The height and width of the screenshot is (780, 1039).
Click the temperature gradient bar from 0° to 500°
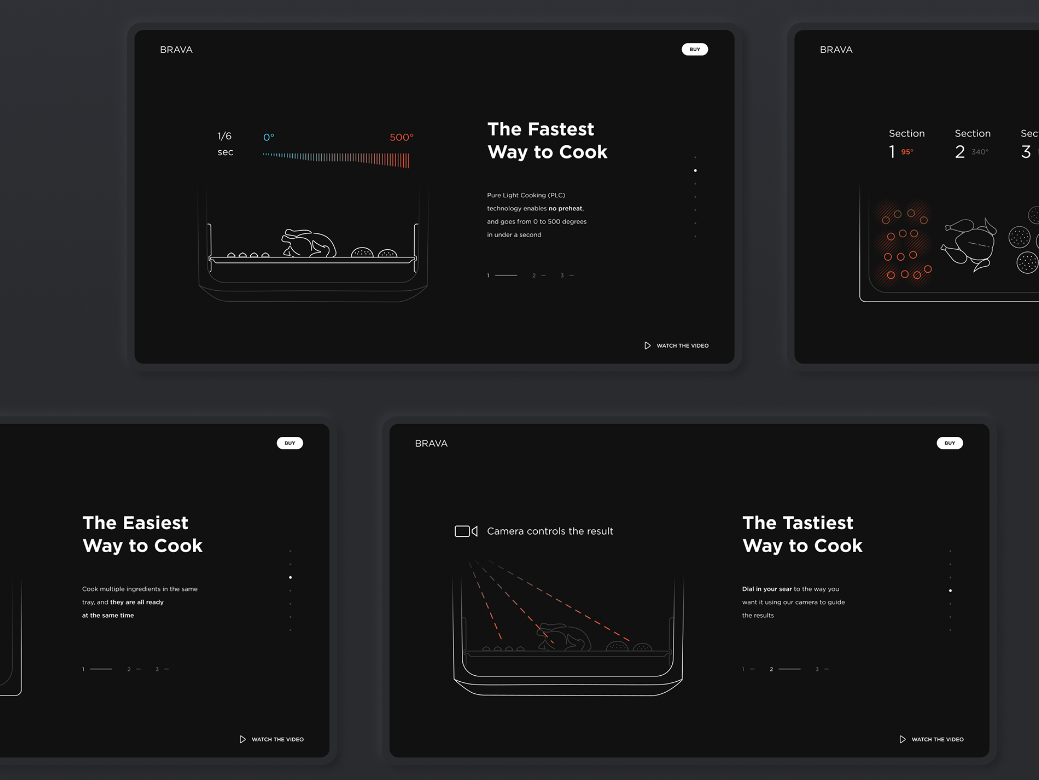coord(336,159)
